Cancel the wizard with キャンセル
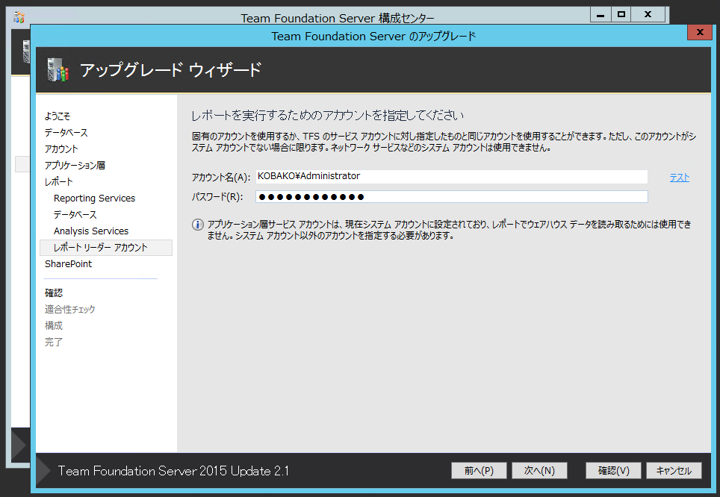Screen dimensions: 720x497 [x=674, y=470]
